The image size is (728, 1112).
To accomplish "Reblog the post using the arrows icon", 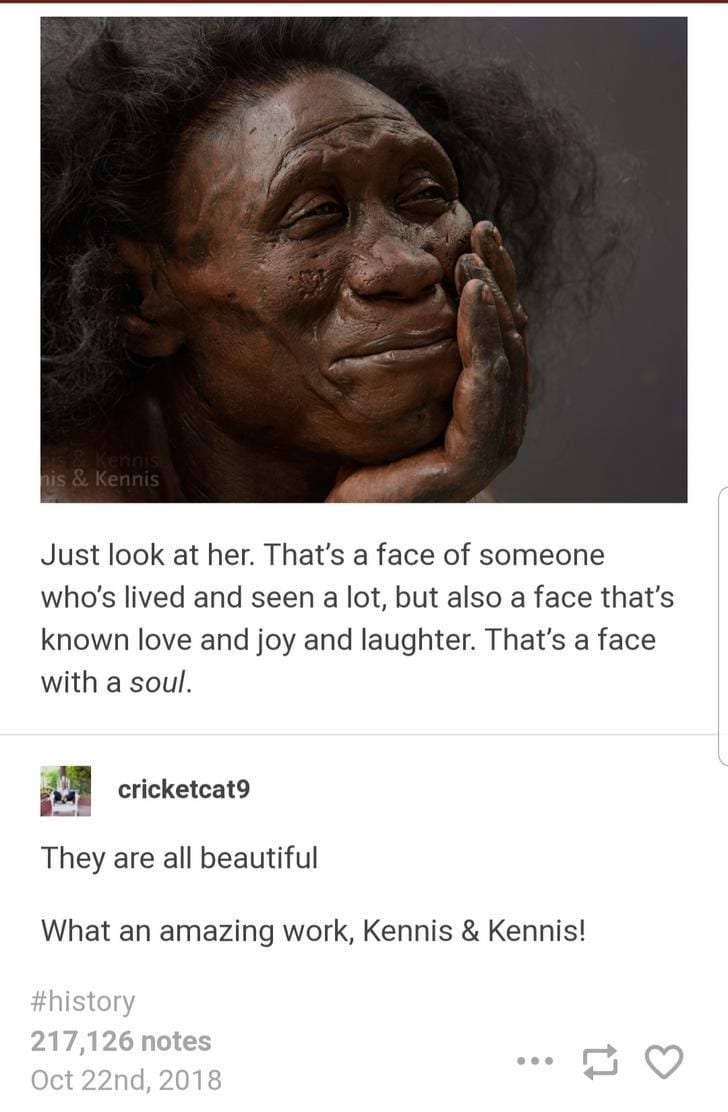I will (600, 1062).
